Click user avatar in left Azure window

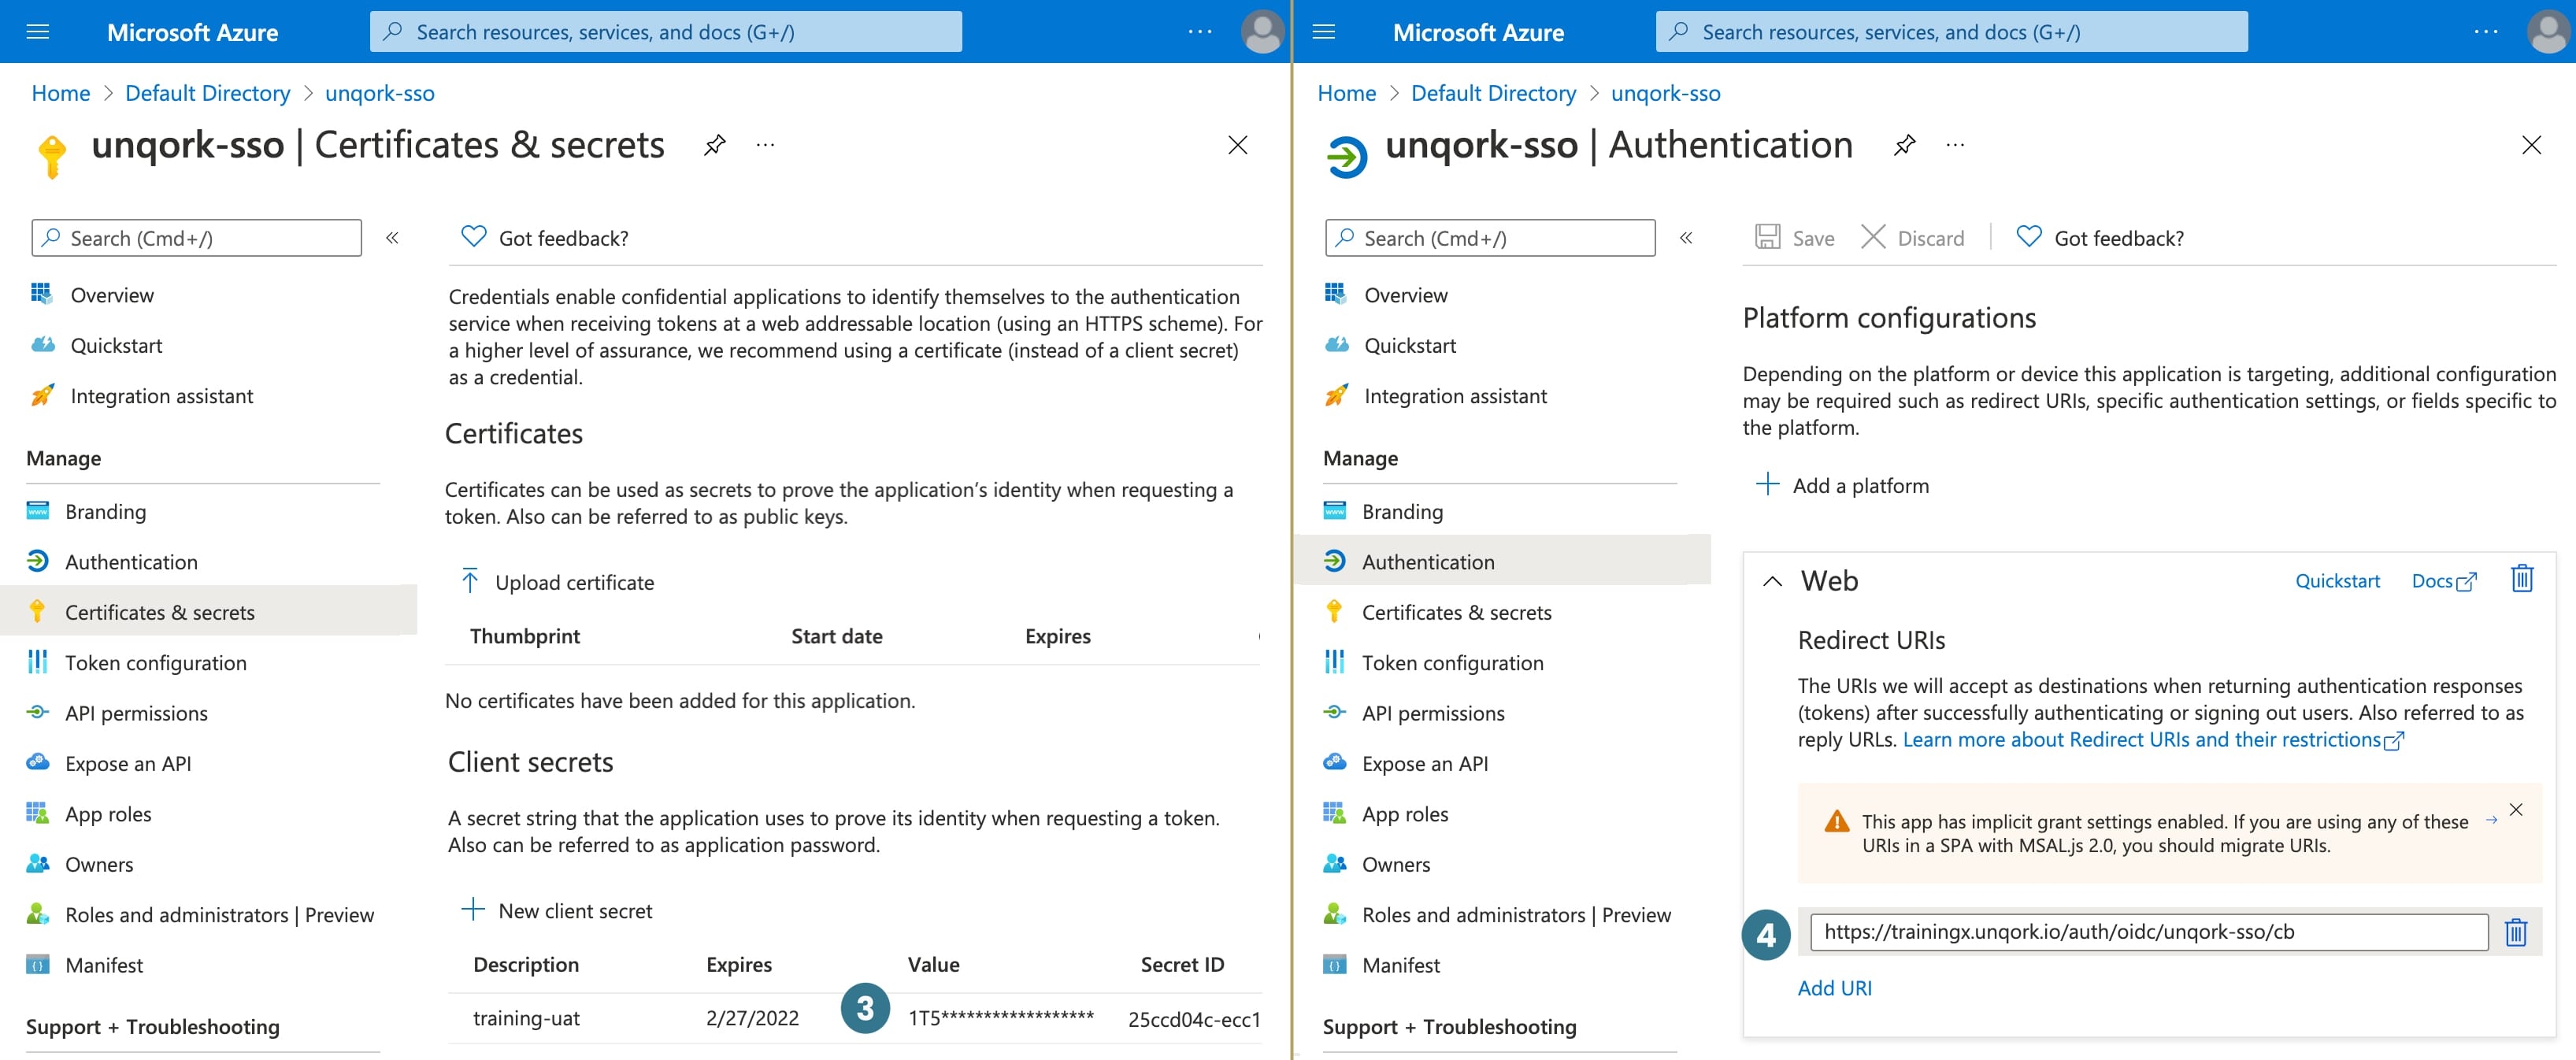tap(1263, 32)
